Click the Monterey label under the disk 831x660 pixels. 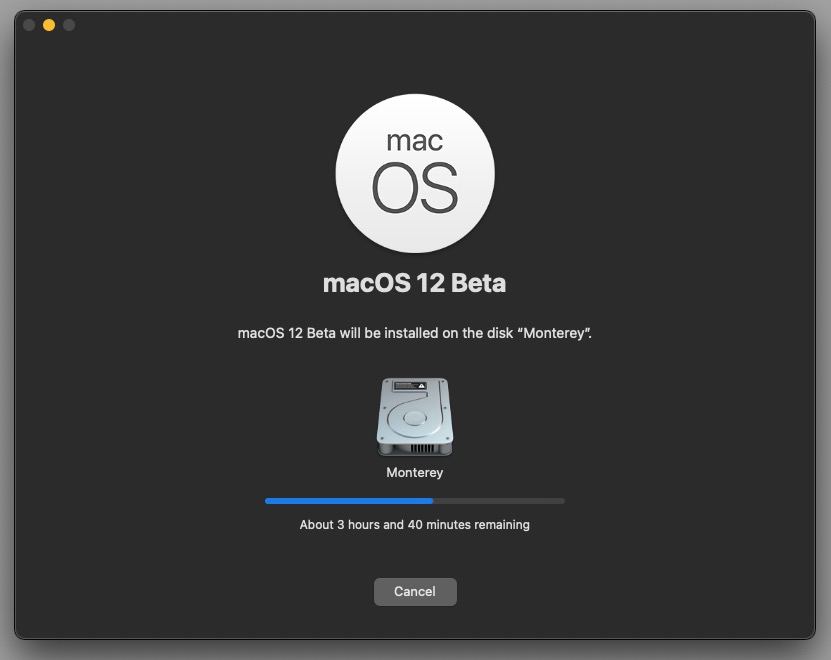415,472
